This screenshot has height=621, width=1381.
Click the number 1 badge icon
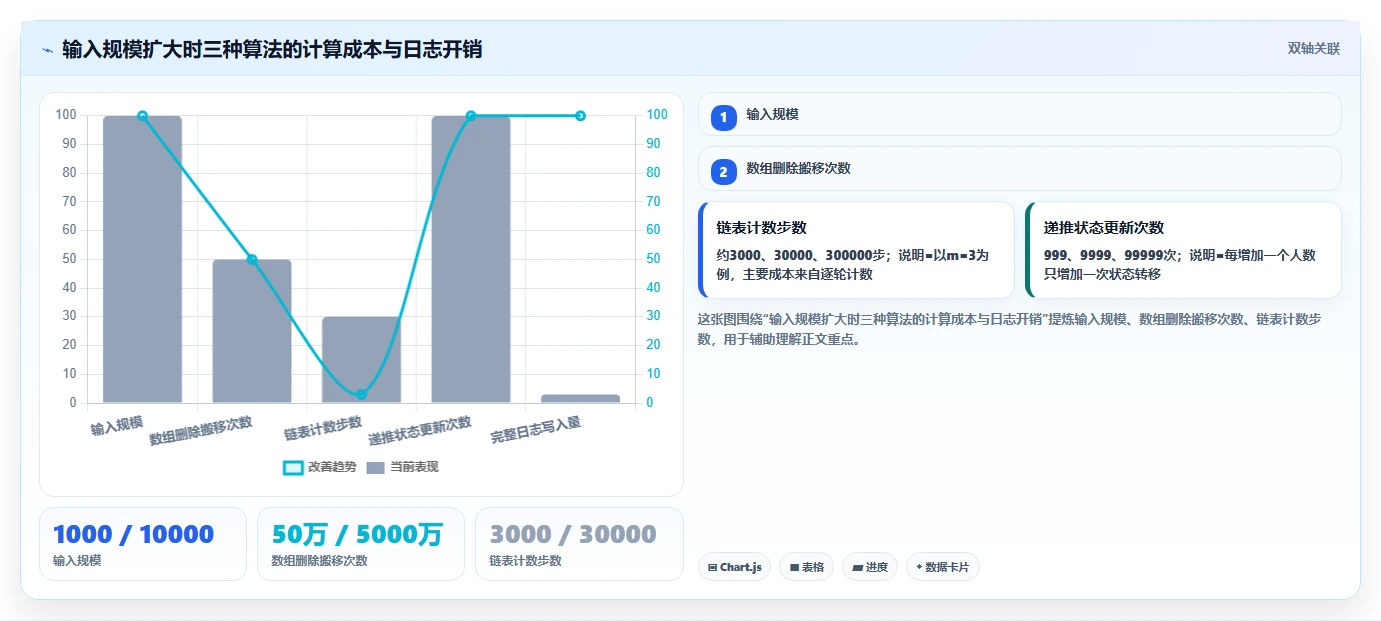(724, 118)
